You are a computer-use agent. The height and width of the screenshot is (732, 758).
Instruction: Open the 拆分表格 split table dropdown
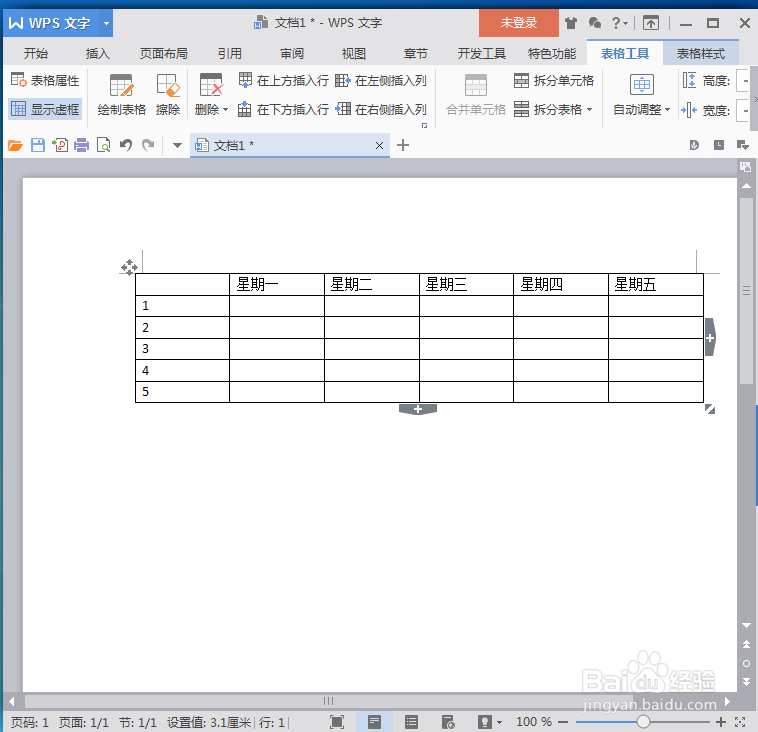tap(553, 109)
